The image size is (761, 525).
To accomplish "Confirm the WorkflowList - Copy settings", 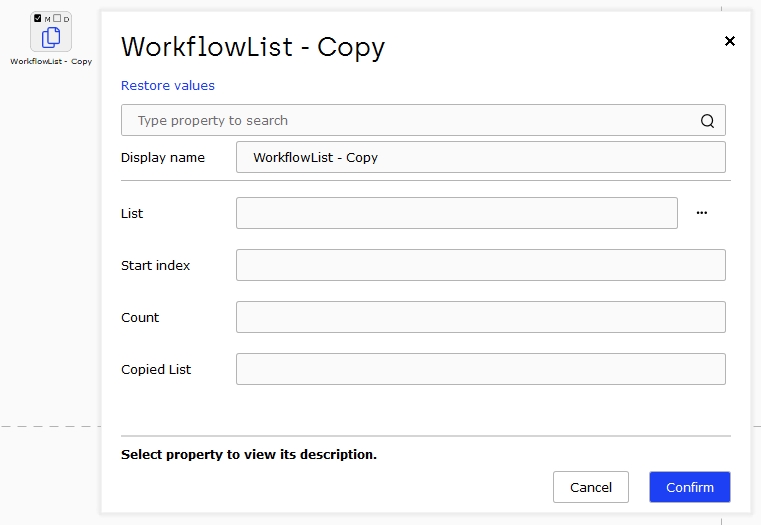I will pyautogui.click(x=690, y=487).
